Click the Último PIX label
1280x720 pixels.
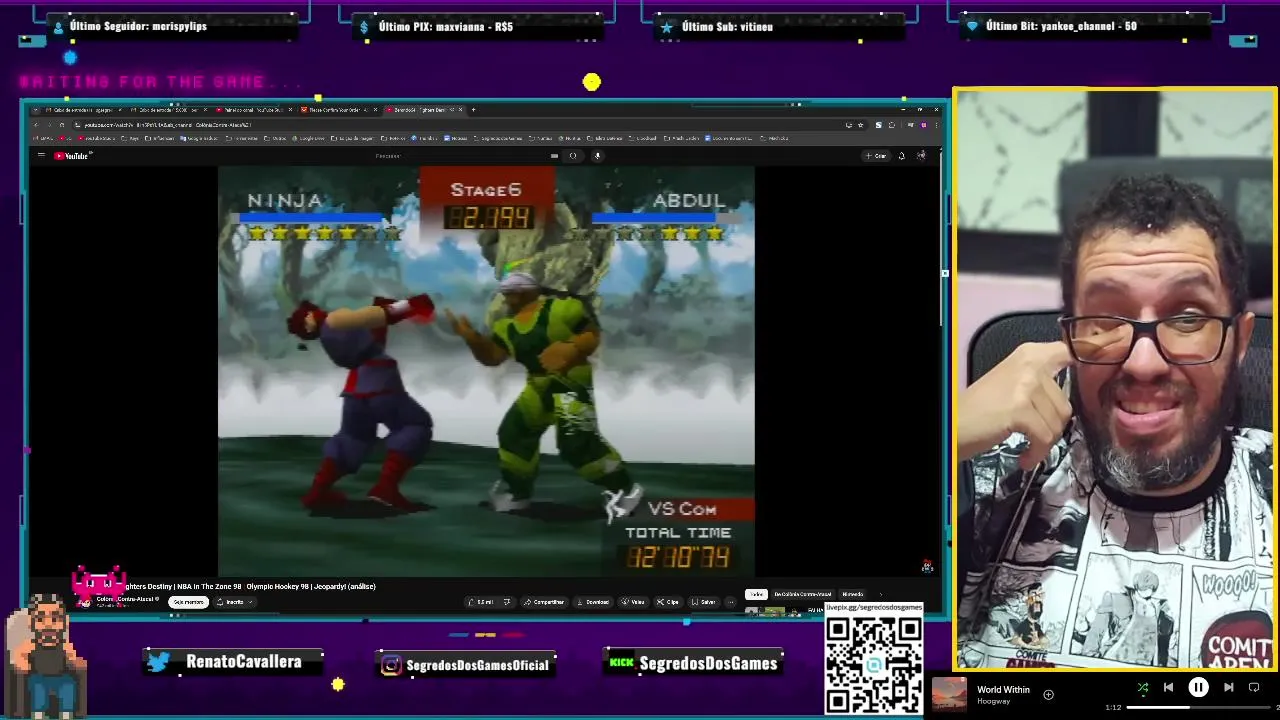pyautogui.click(x=446, y=27)
